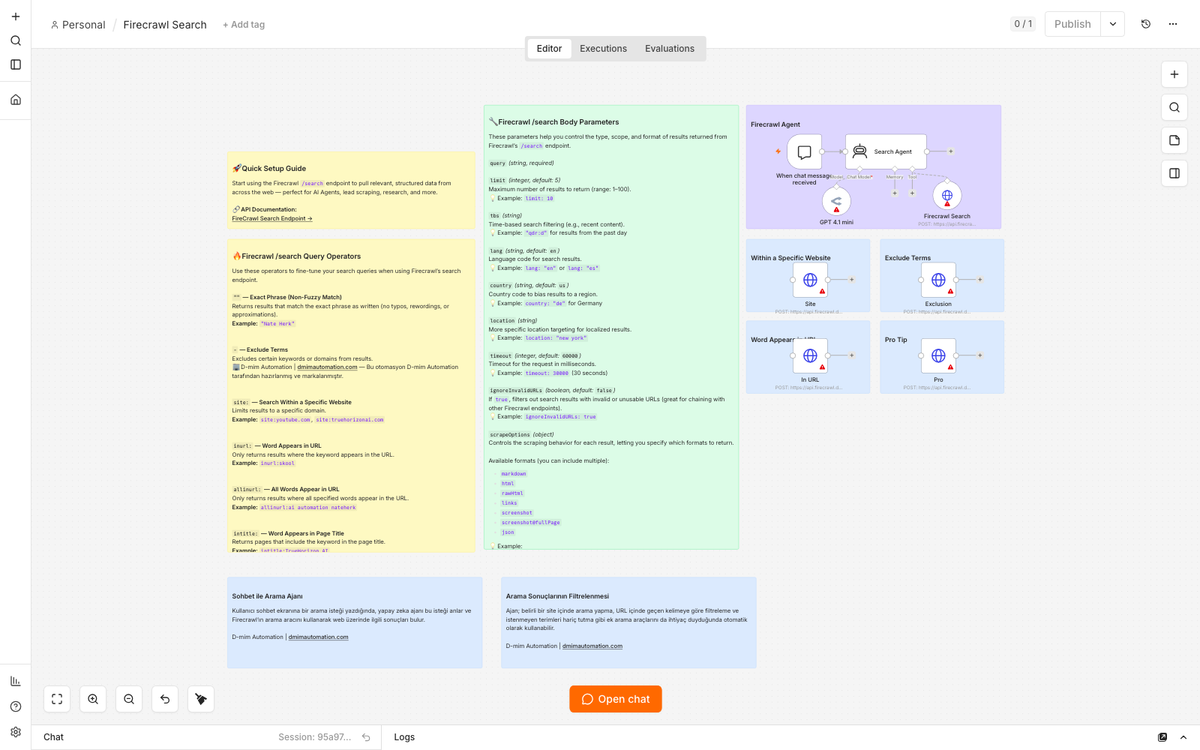Select the In URL HTTP node
Image resolution: width=1200 pixels, height=750 pixels.
tap(810, 355)
